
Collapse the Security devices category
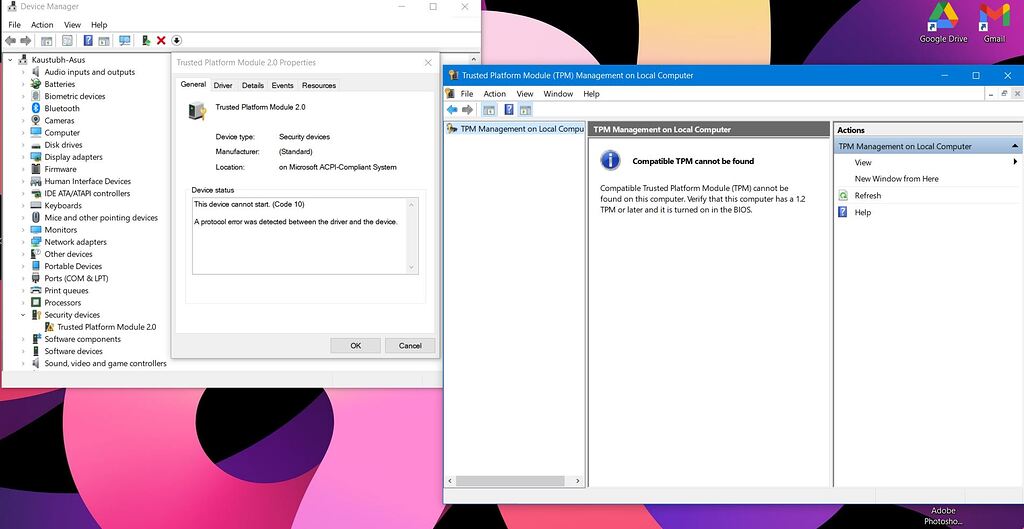click(24, 315)
